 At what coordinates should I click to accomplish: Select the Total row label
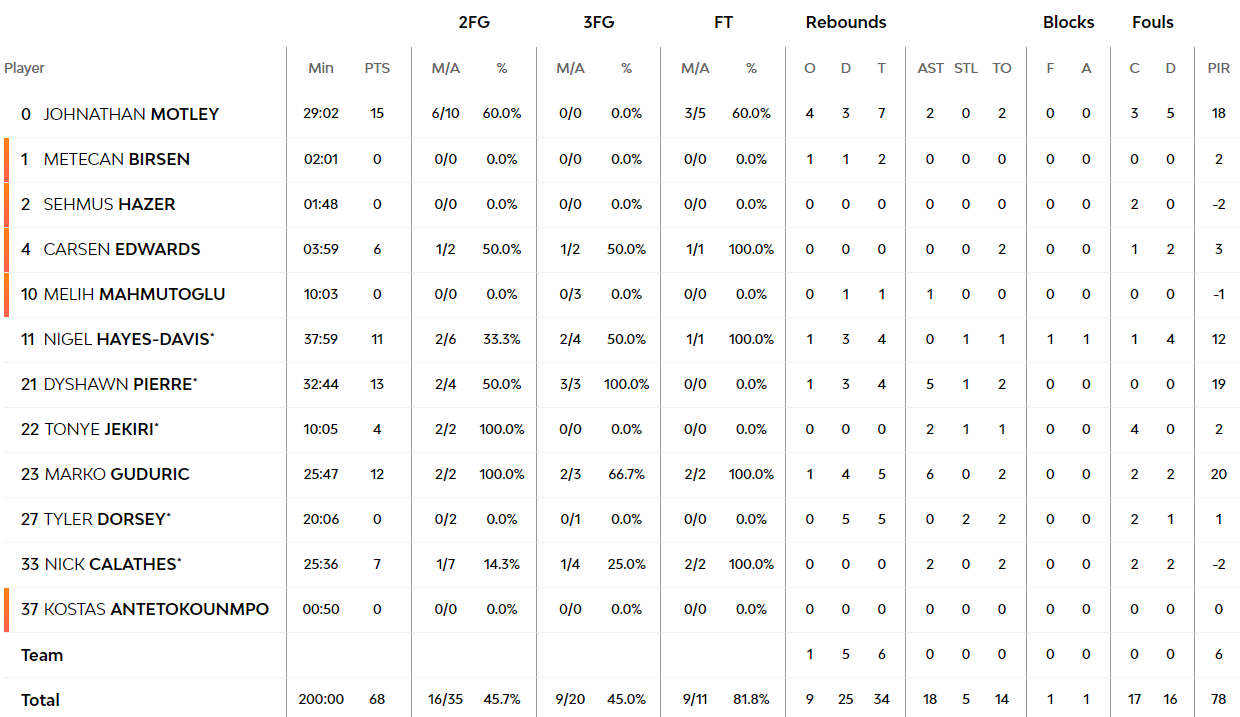(40, 700)
